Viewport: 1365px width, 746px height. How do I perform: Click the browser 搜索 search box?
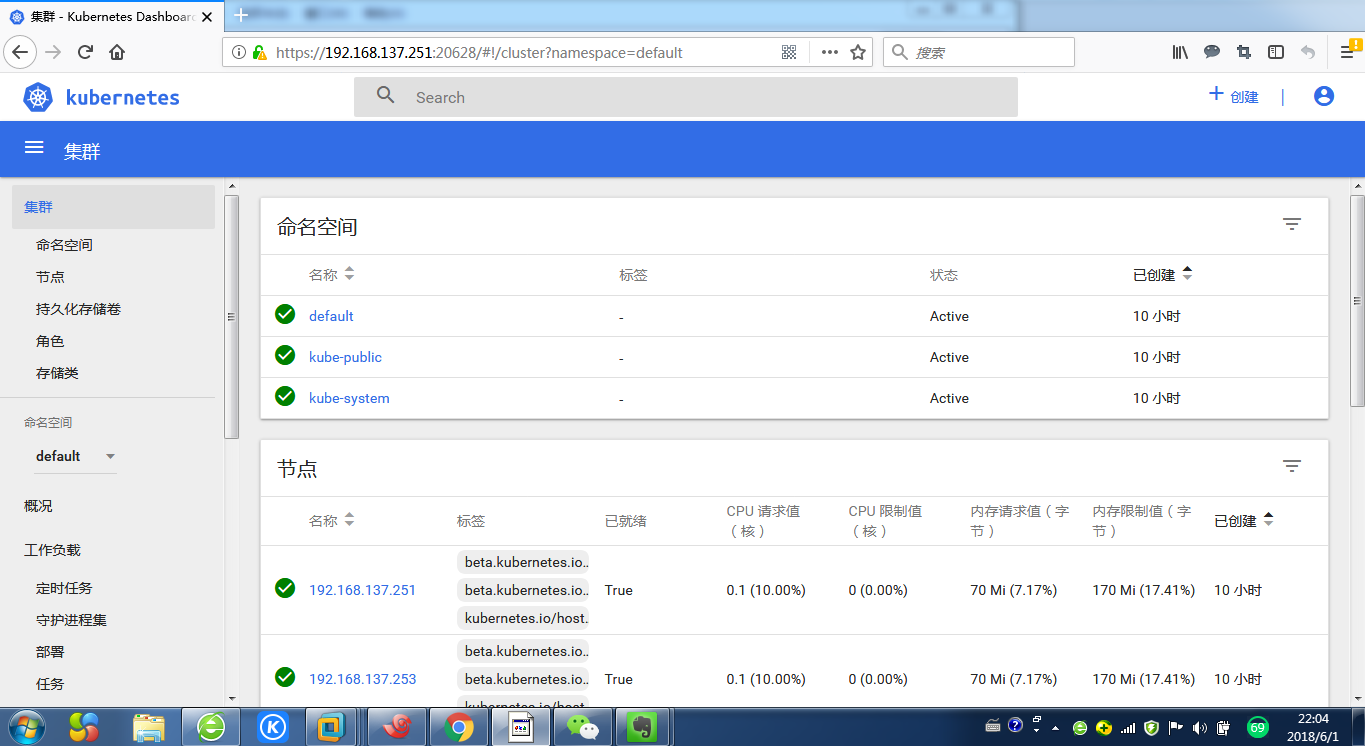pyautogui.click(x=978, y=52)
